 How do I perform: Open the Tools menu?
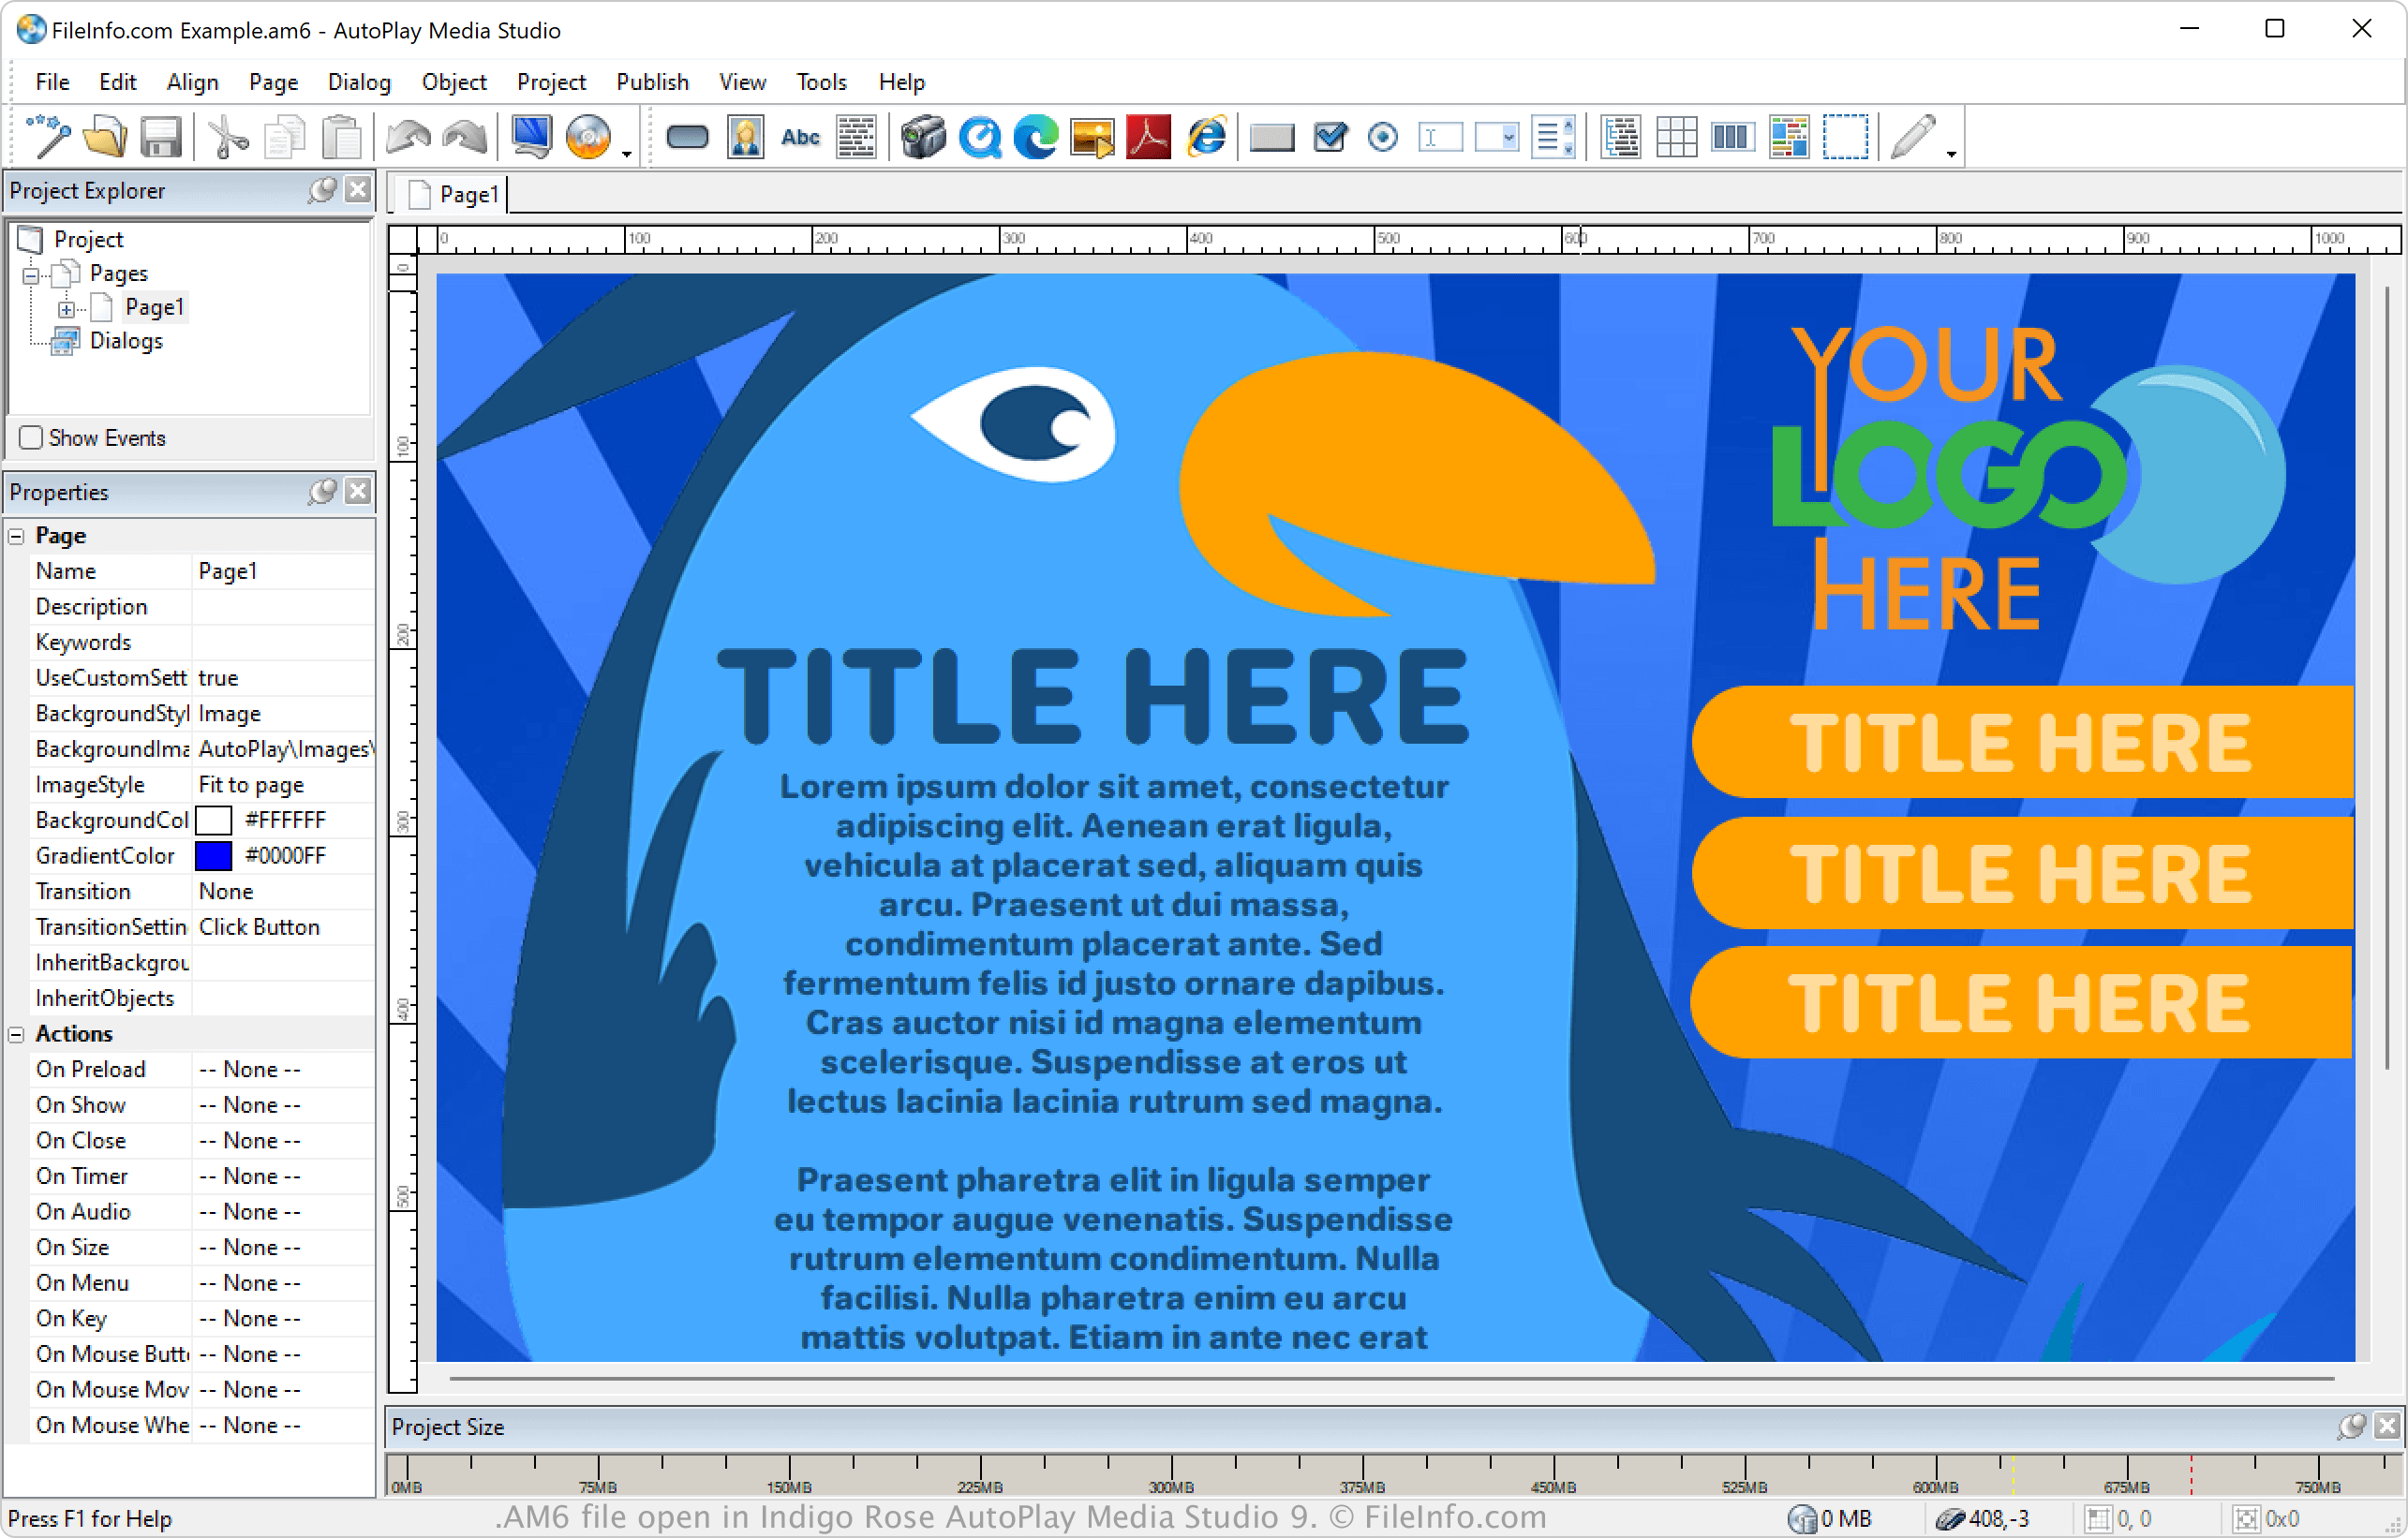coord(821,82)
